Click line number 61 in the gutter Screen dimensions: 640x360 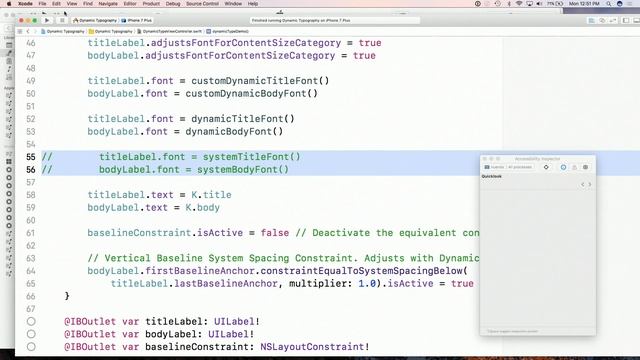(31, 233)
